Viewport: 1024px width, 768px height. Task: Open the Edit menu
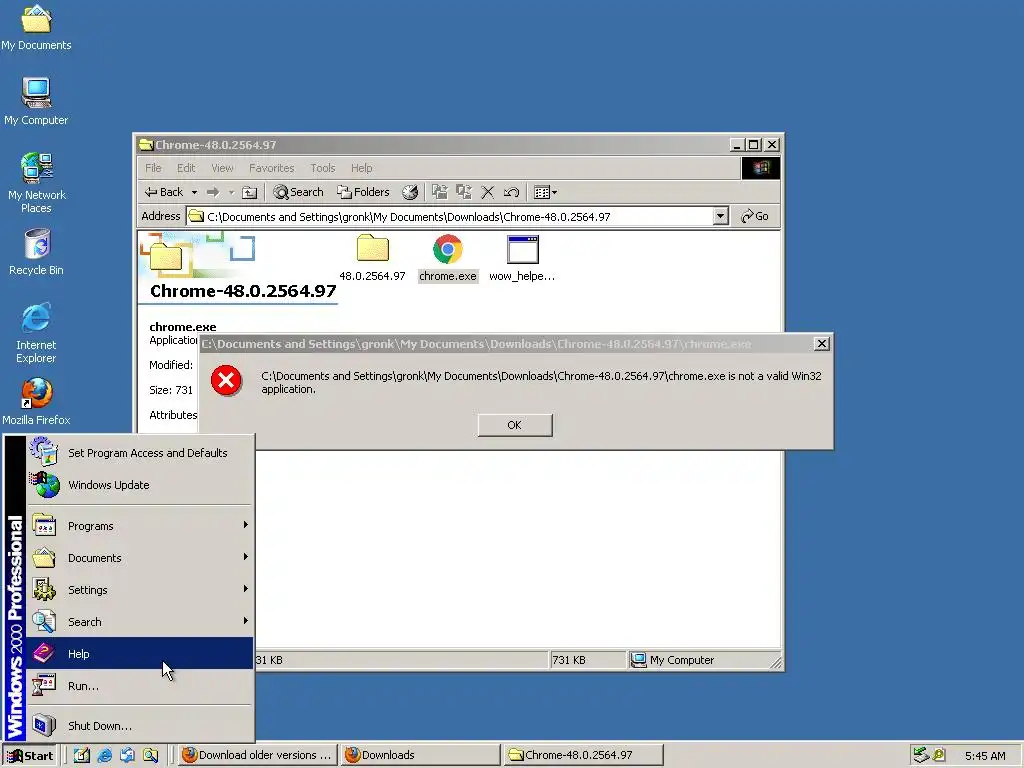[x=186, y=168]
